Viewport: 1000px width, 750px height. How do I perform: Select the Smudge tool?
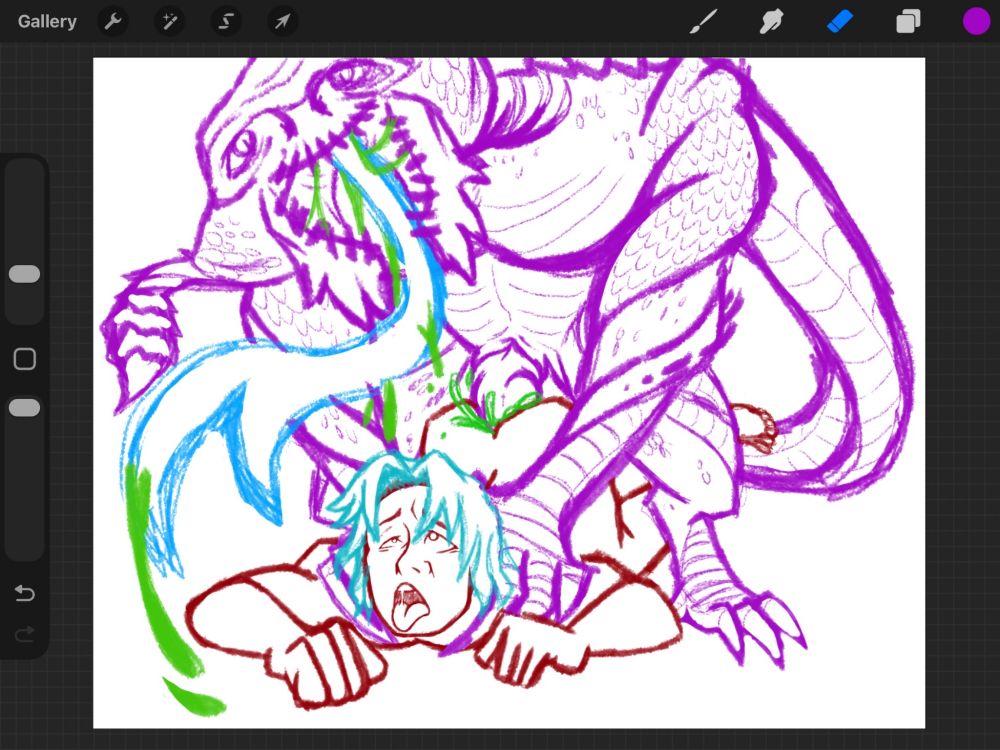(772, 22)
